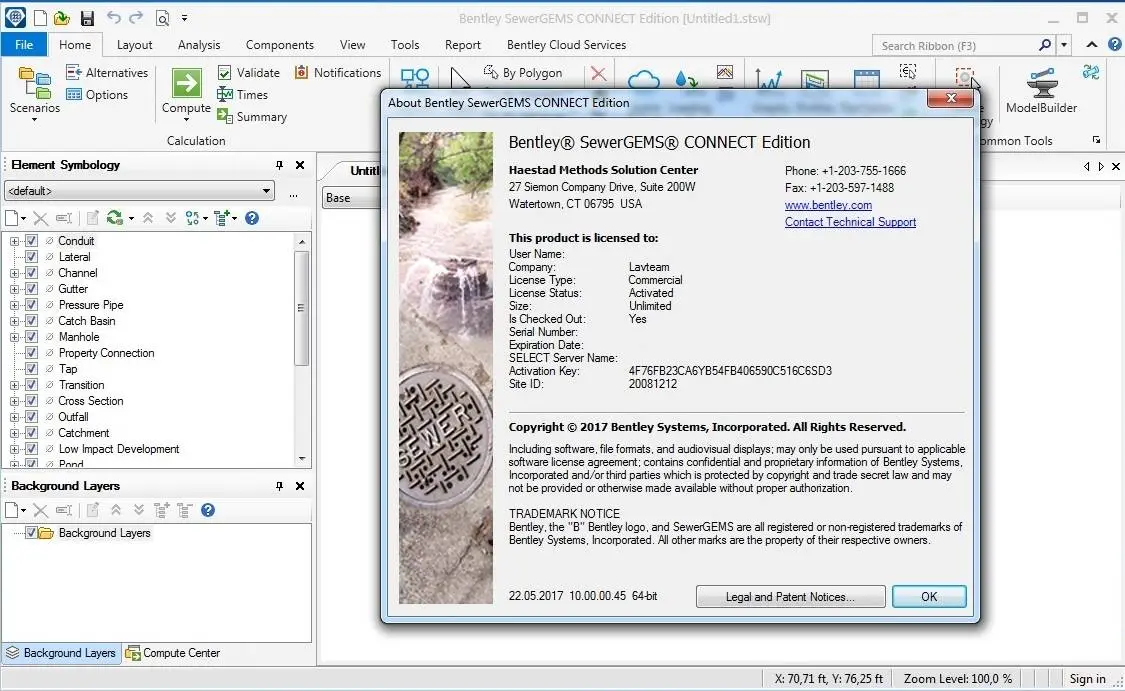
Task: Click the symbology ellipsis button
Action: point(293,194)
